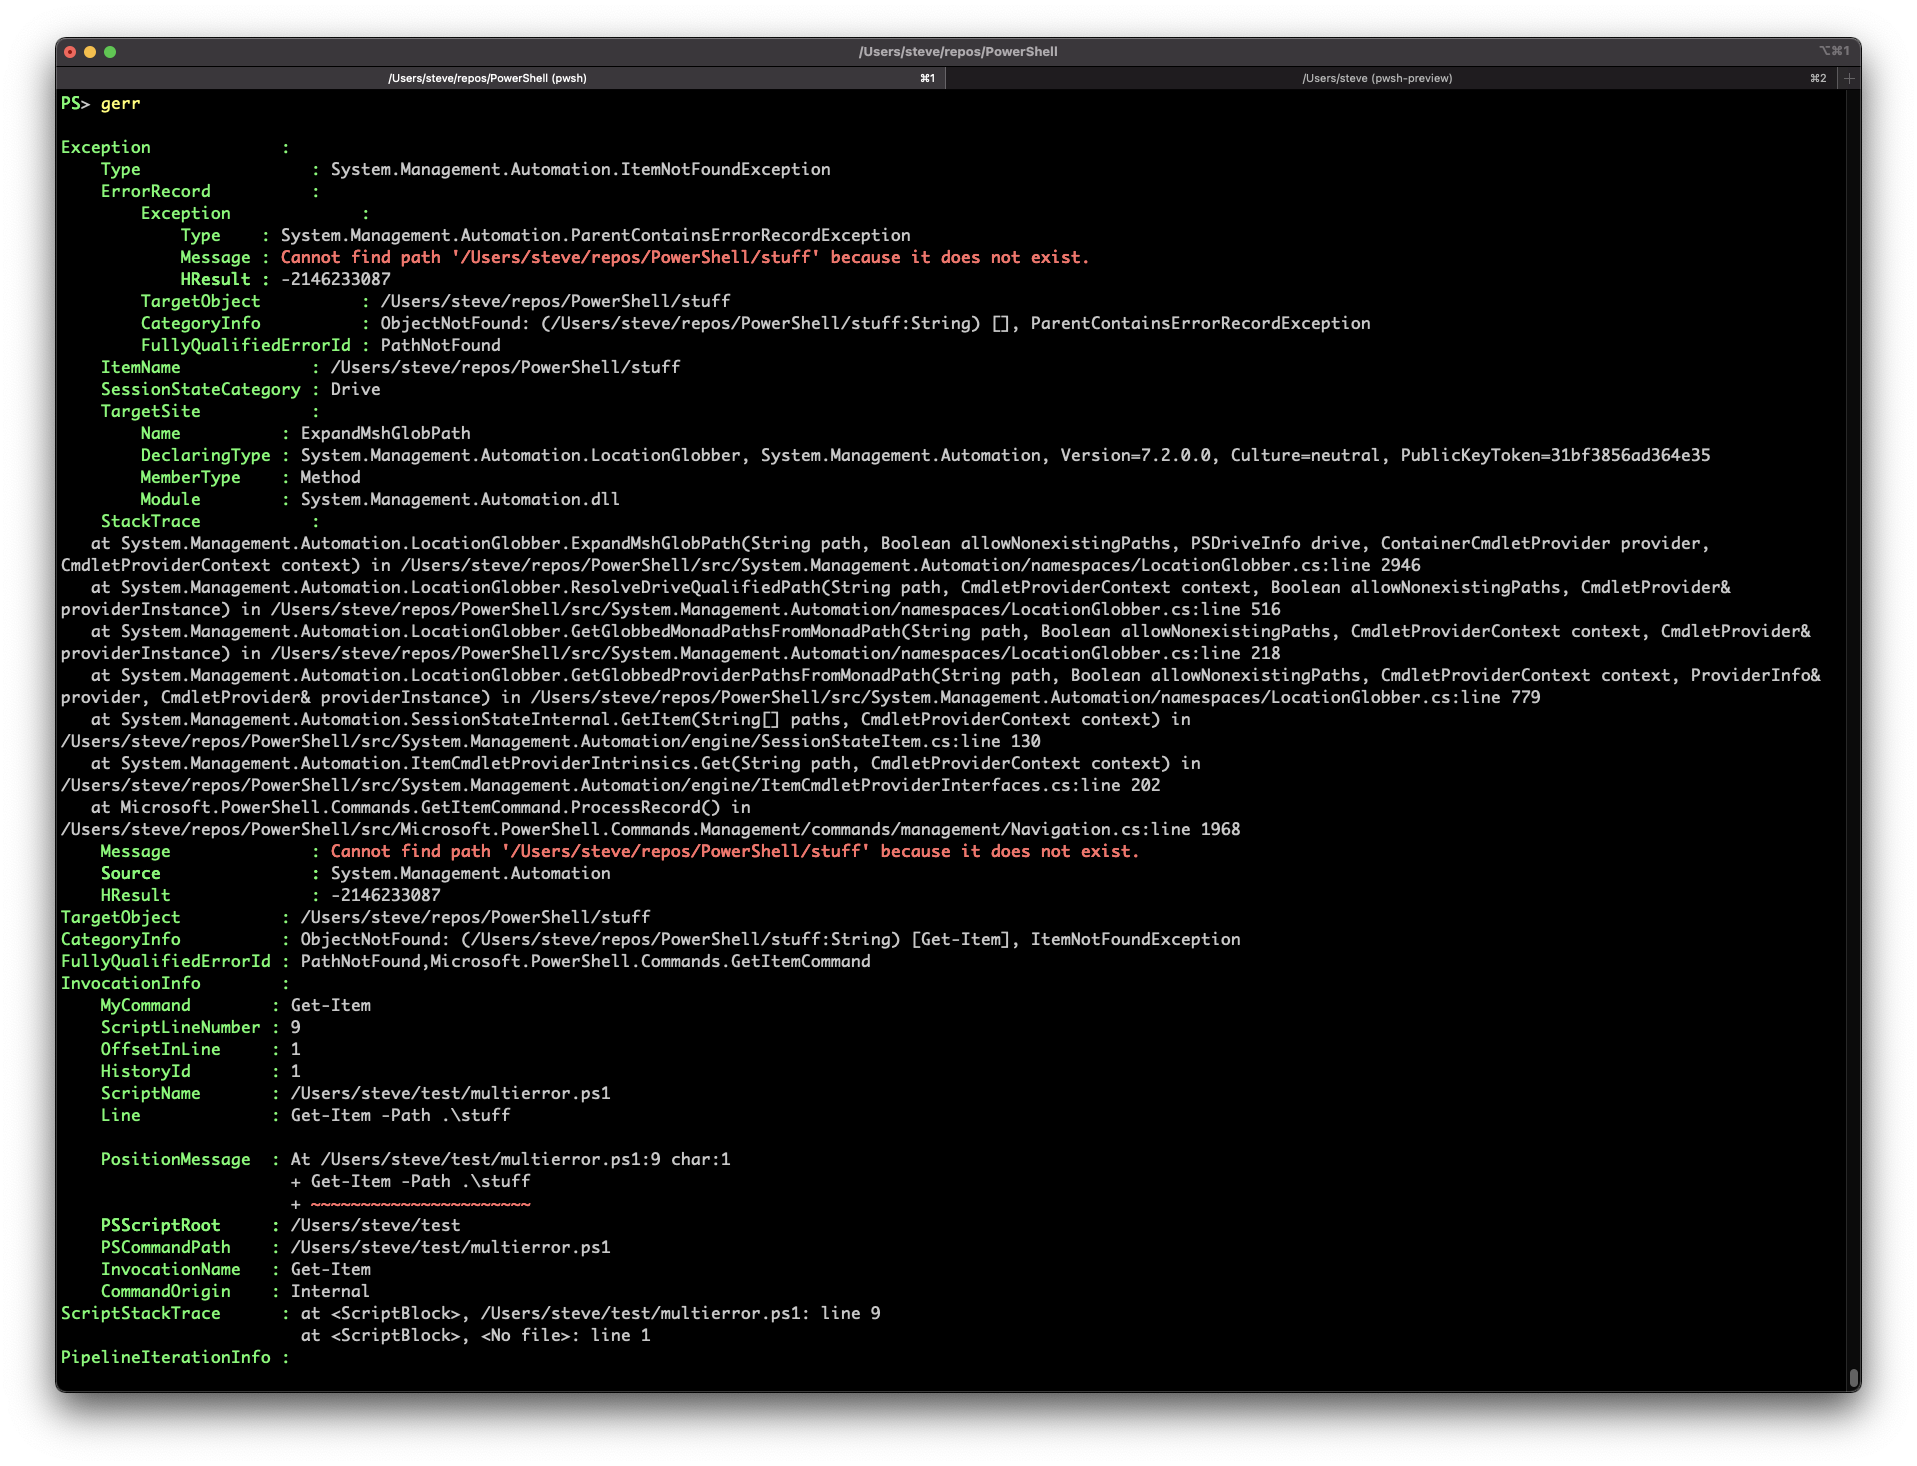
Task: Click 'LocationGlobber.cs:line 218' in stack trace
Action: pos(1145,653)
